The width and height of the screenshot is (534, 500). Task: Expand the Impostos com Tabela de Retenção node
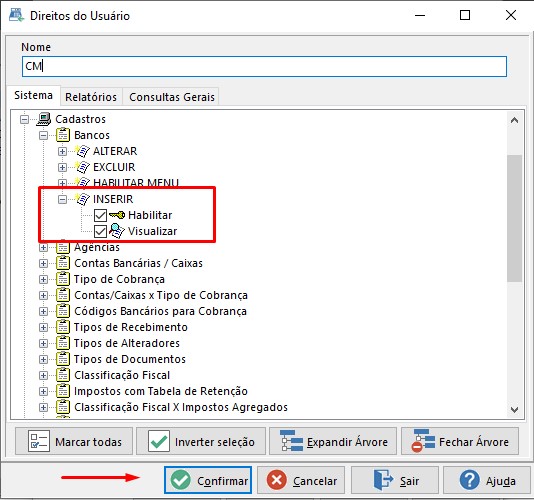[43, 391]
